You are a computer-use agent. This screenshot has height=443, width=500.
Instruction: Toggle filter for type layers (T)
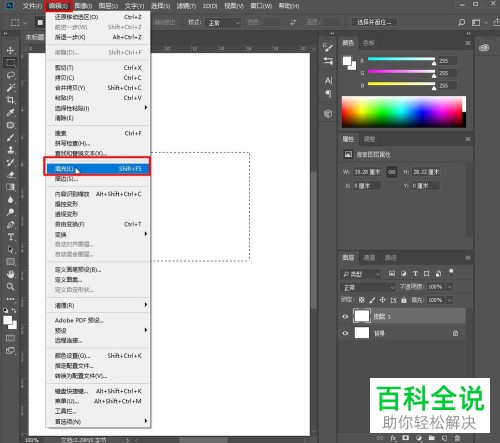click(x=415, y=273)
